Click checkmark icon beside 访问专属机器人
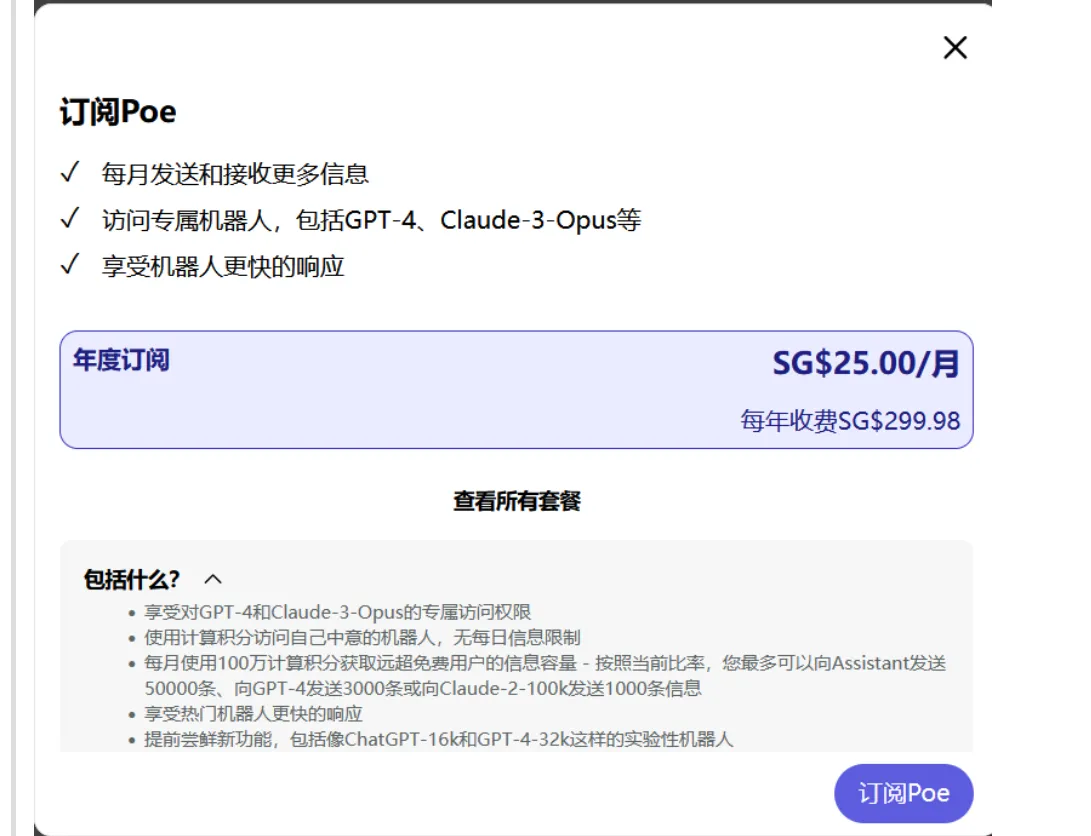The height and width of the screenshot is (836, 1091). pyautogui.click(x=70, y=219)
